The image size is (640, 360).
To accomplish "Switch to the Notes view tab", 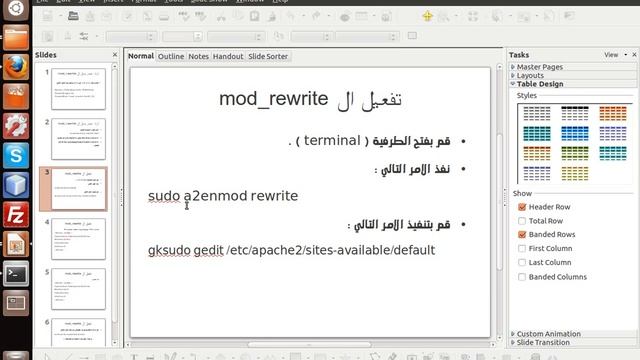I will click(198, 56).
